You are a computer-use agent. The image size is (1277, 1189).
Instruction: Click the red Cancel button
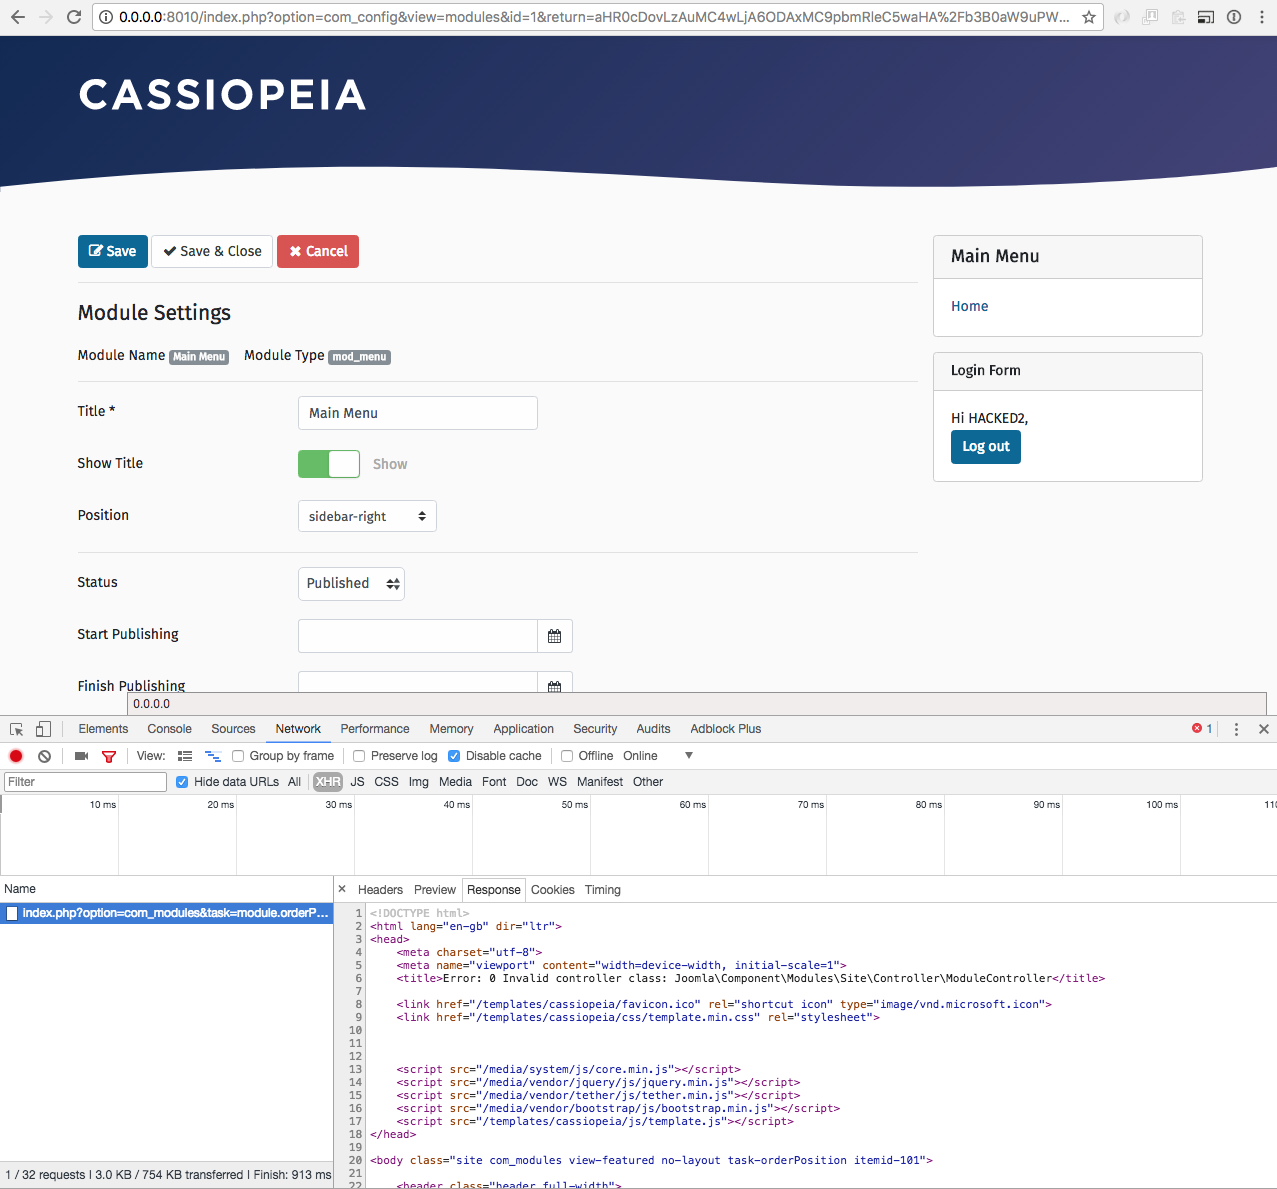coord(318,251)
